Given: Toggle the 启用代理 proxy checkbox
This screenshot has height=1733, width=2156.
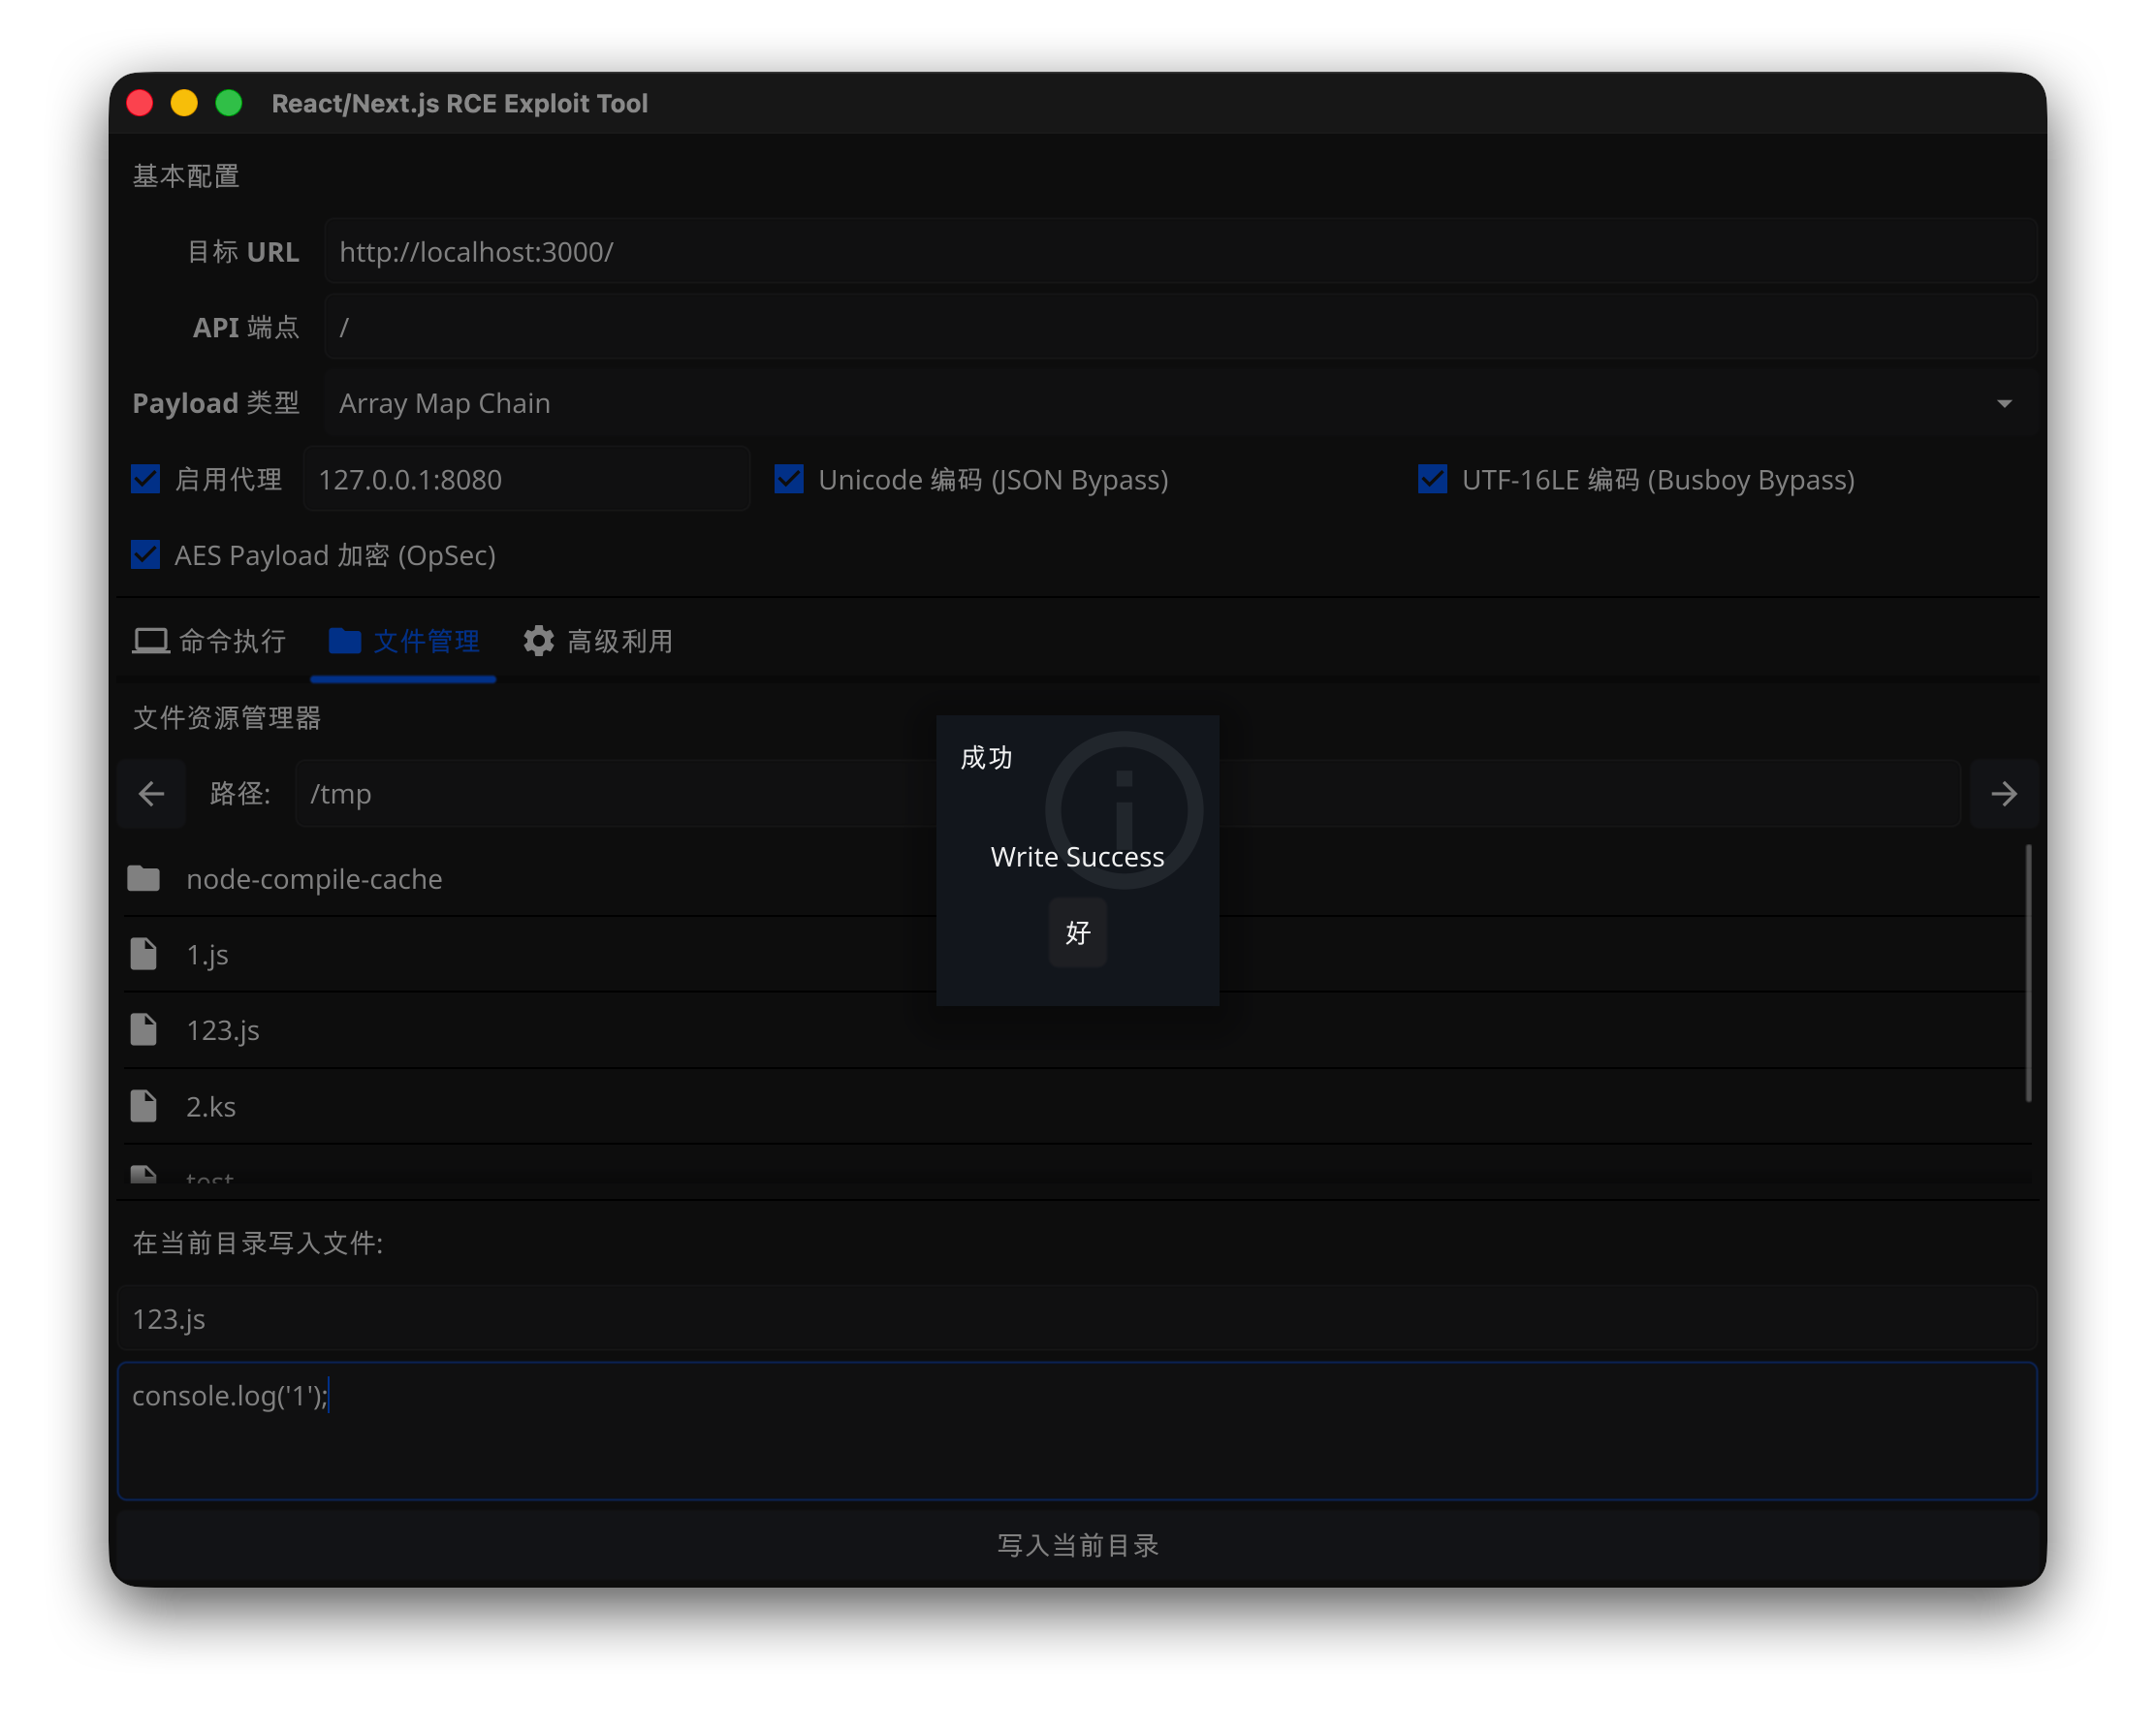Looking at the screenshot, I should [146, 479].
